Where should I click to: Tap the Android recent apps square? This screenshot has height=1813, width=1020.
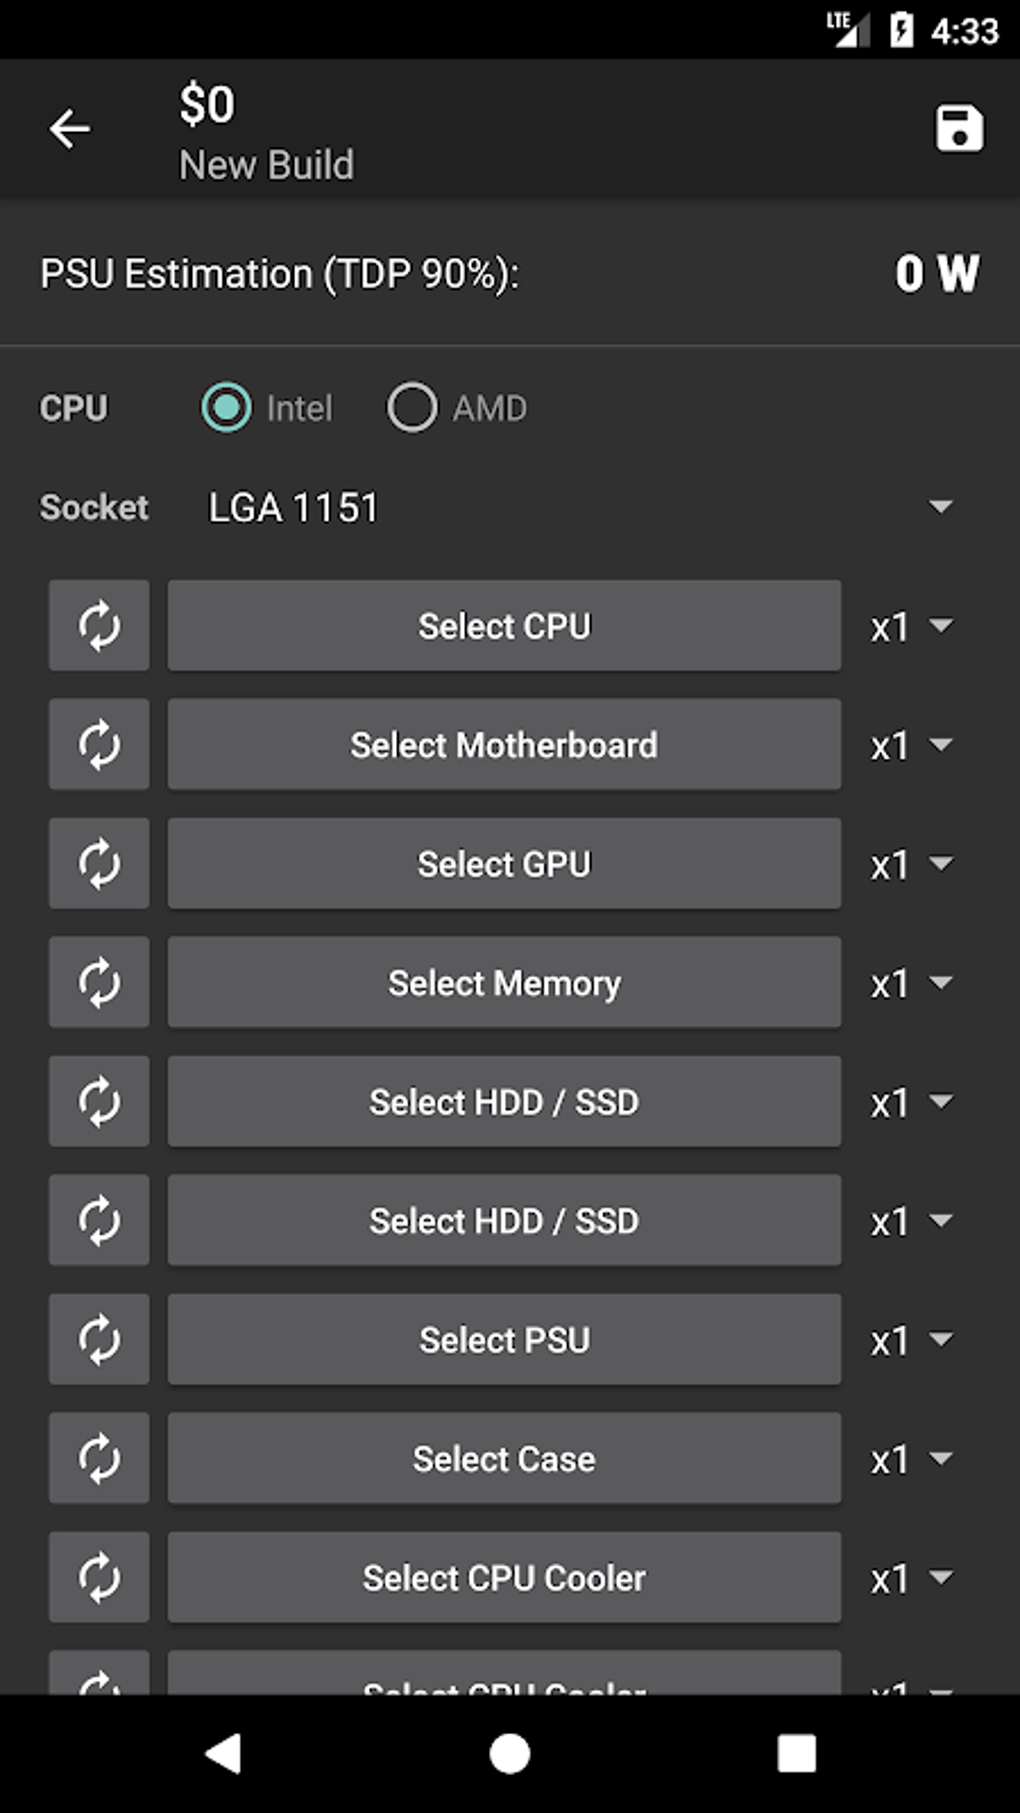tap(796, 1753)
